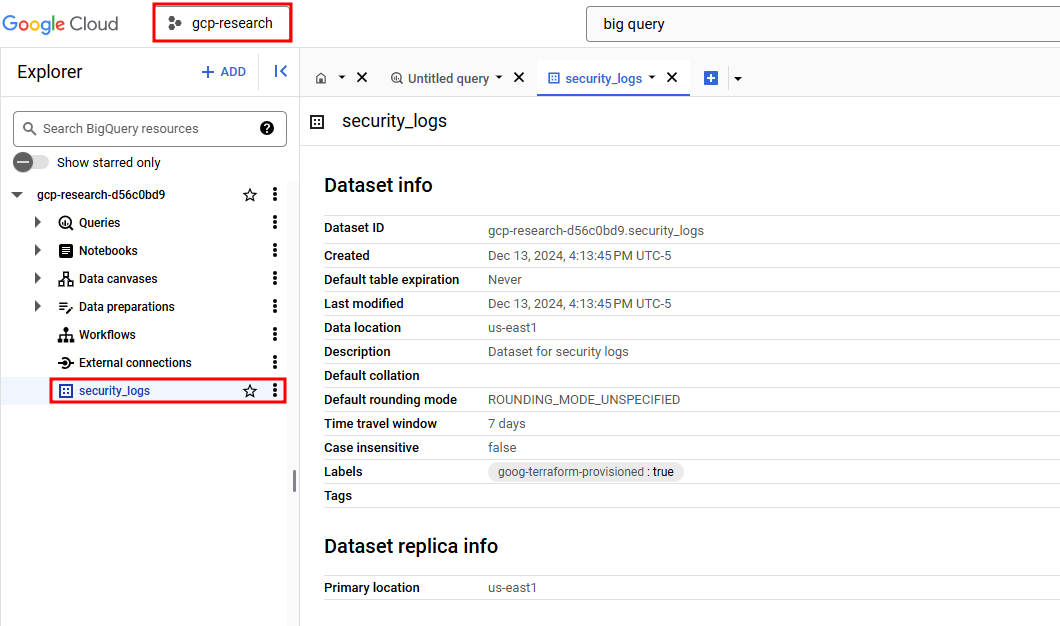The height and width of the screenshot is (626, 1060).
Task: Toggle Show starred only
Action: pos(30,161)
